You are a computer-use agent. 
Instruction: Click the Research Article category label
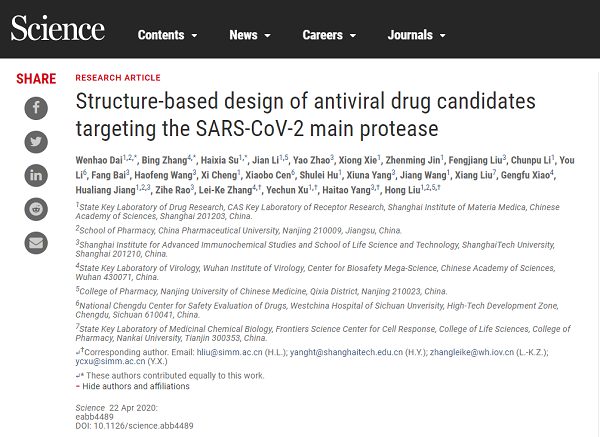[117, 77]
